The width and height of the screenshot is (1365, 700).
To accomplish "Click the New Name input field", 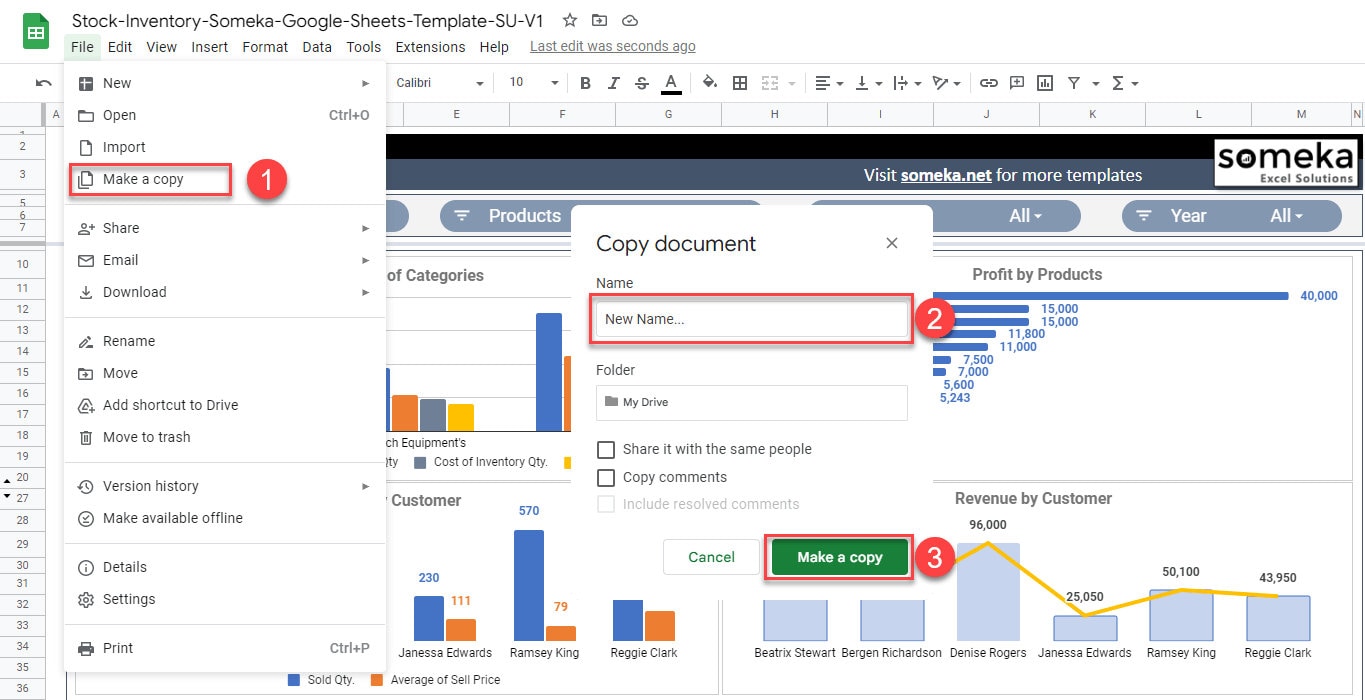I will coord(751,317).
